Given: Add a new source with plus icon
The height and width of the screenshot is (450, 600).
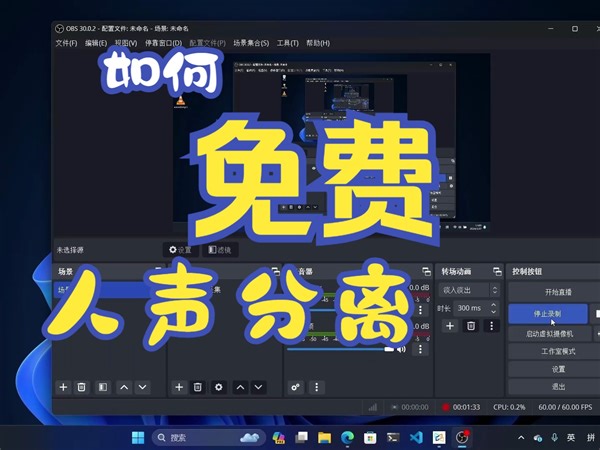Looking at the screenshot, I should (x=179, y=387).
